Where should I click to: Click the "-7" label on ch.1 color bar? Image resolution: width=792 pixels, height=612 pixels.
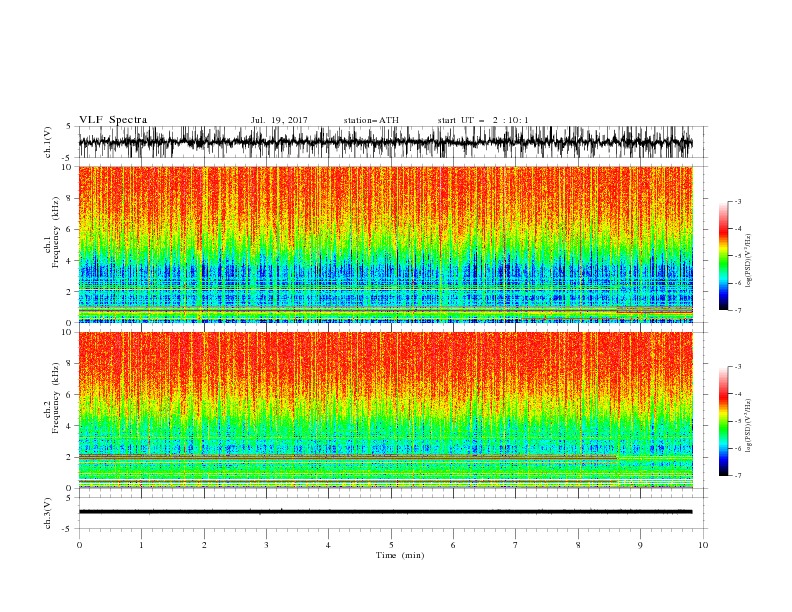pos(737,311)
